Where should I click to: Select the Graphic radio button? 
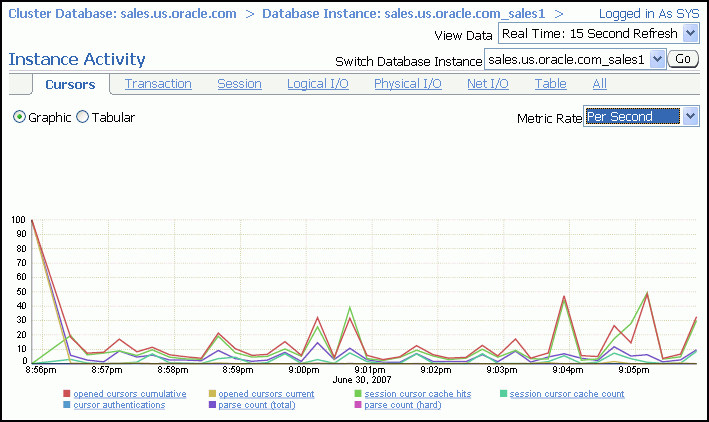tap(20, 118)
